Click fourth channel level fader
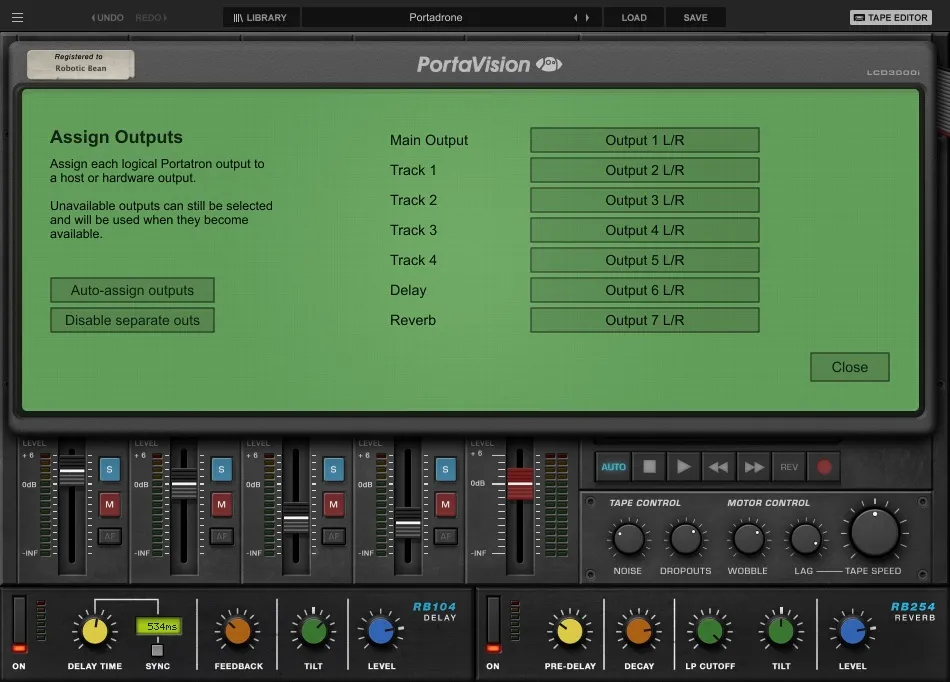Viewport: 950px width, 682px height. pyautogui.click(x=408, y=523)
